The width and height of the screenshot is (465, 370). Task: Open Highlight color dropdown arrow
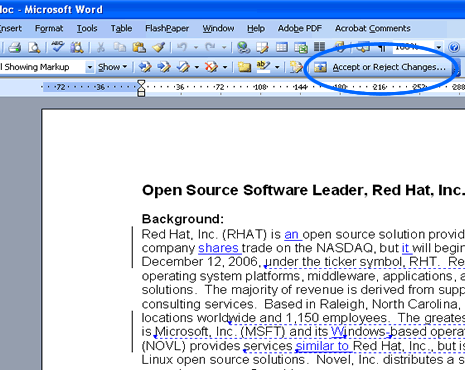coord(277,67)
